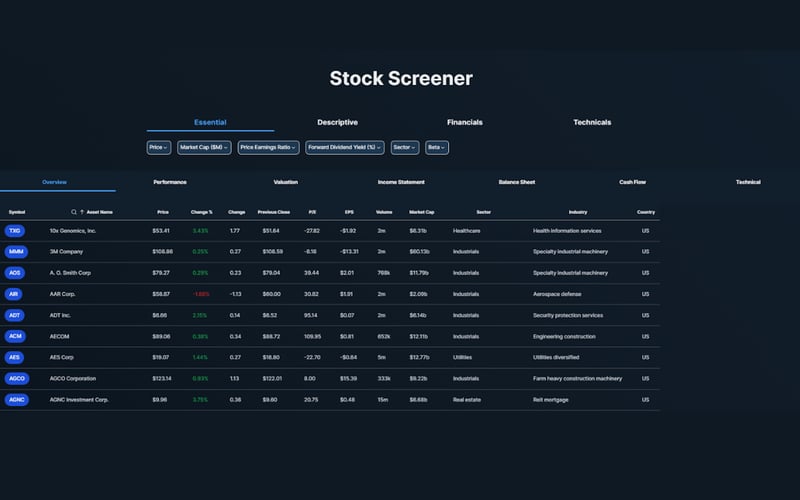Switch to the Income Statement tab
This screenshot has height=500, width=800.
tap(401, 182)
